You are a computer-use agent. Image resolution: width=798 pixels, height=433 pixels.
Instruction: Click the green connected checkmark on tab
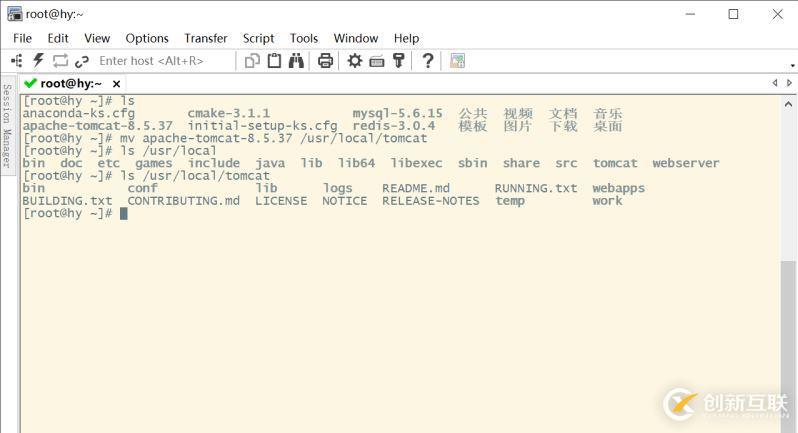pyautogui.click(x=30, y=83)
